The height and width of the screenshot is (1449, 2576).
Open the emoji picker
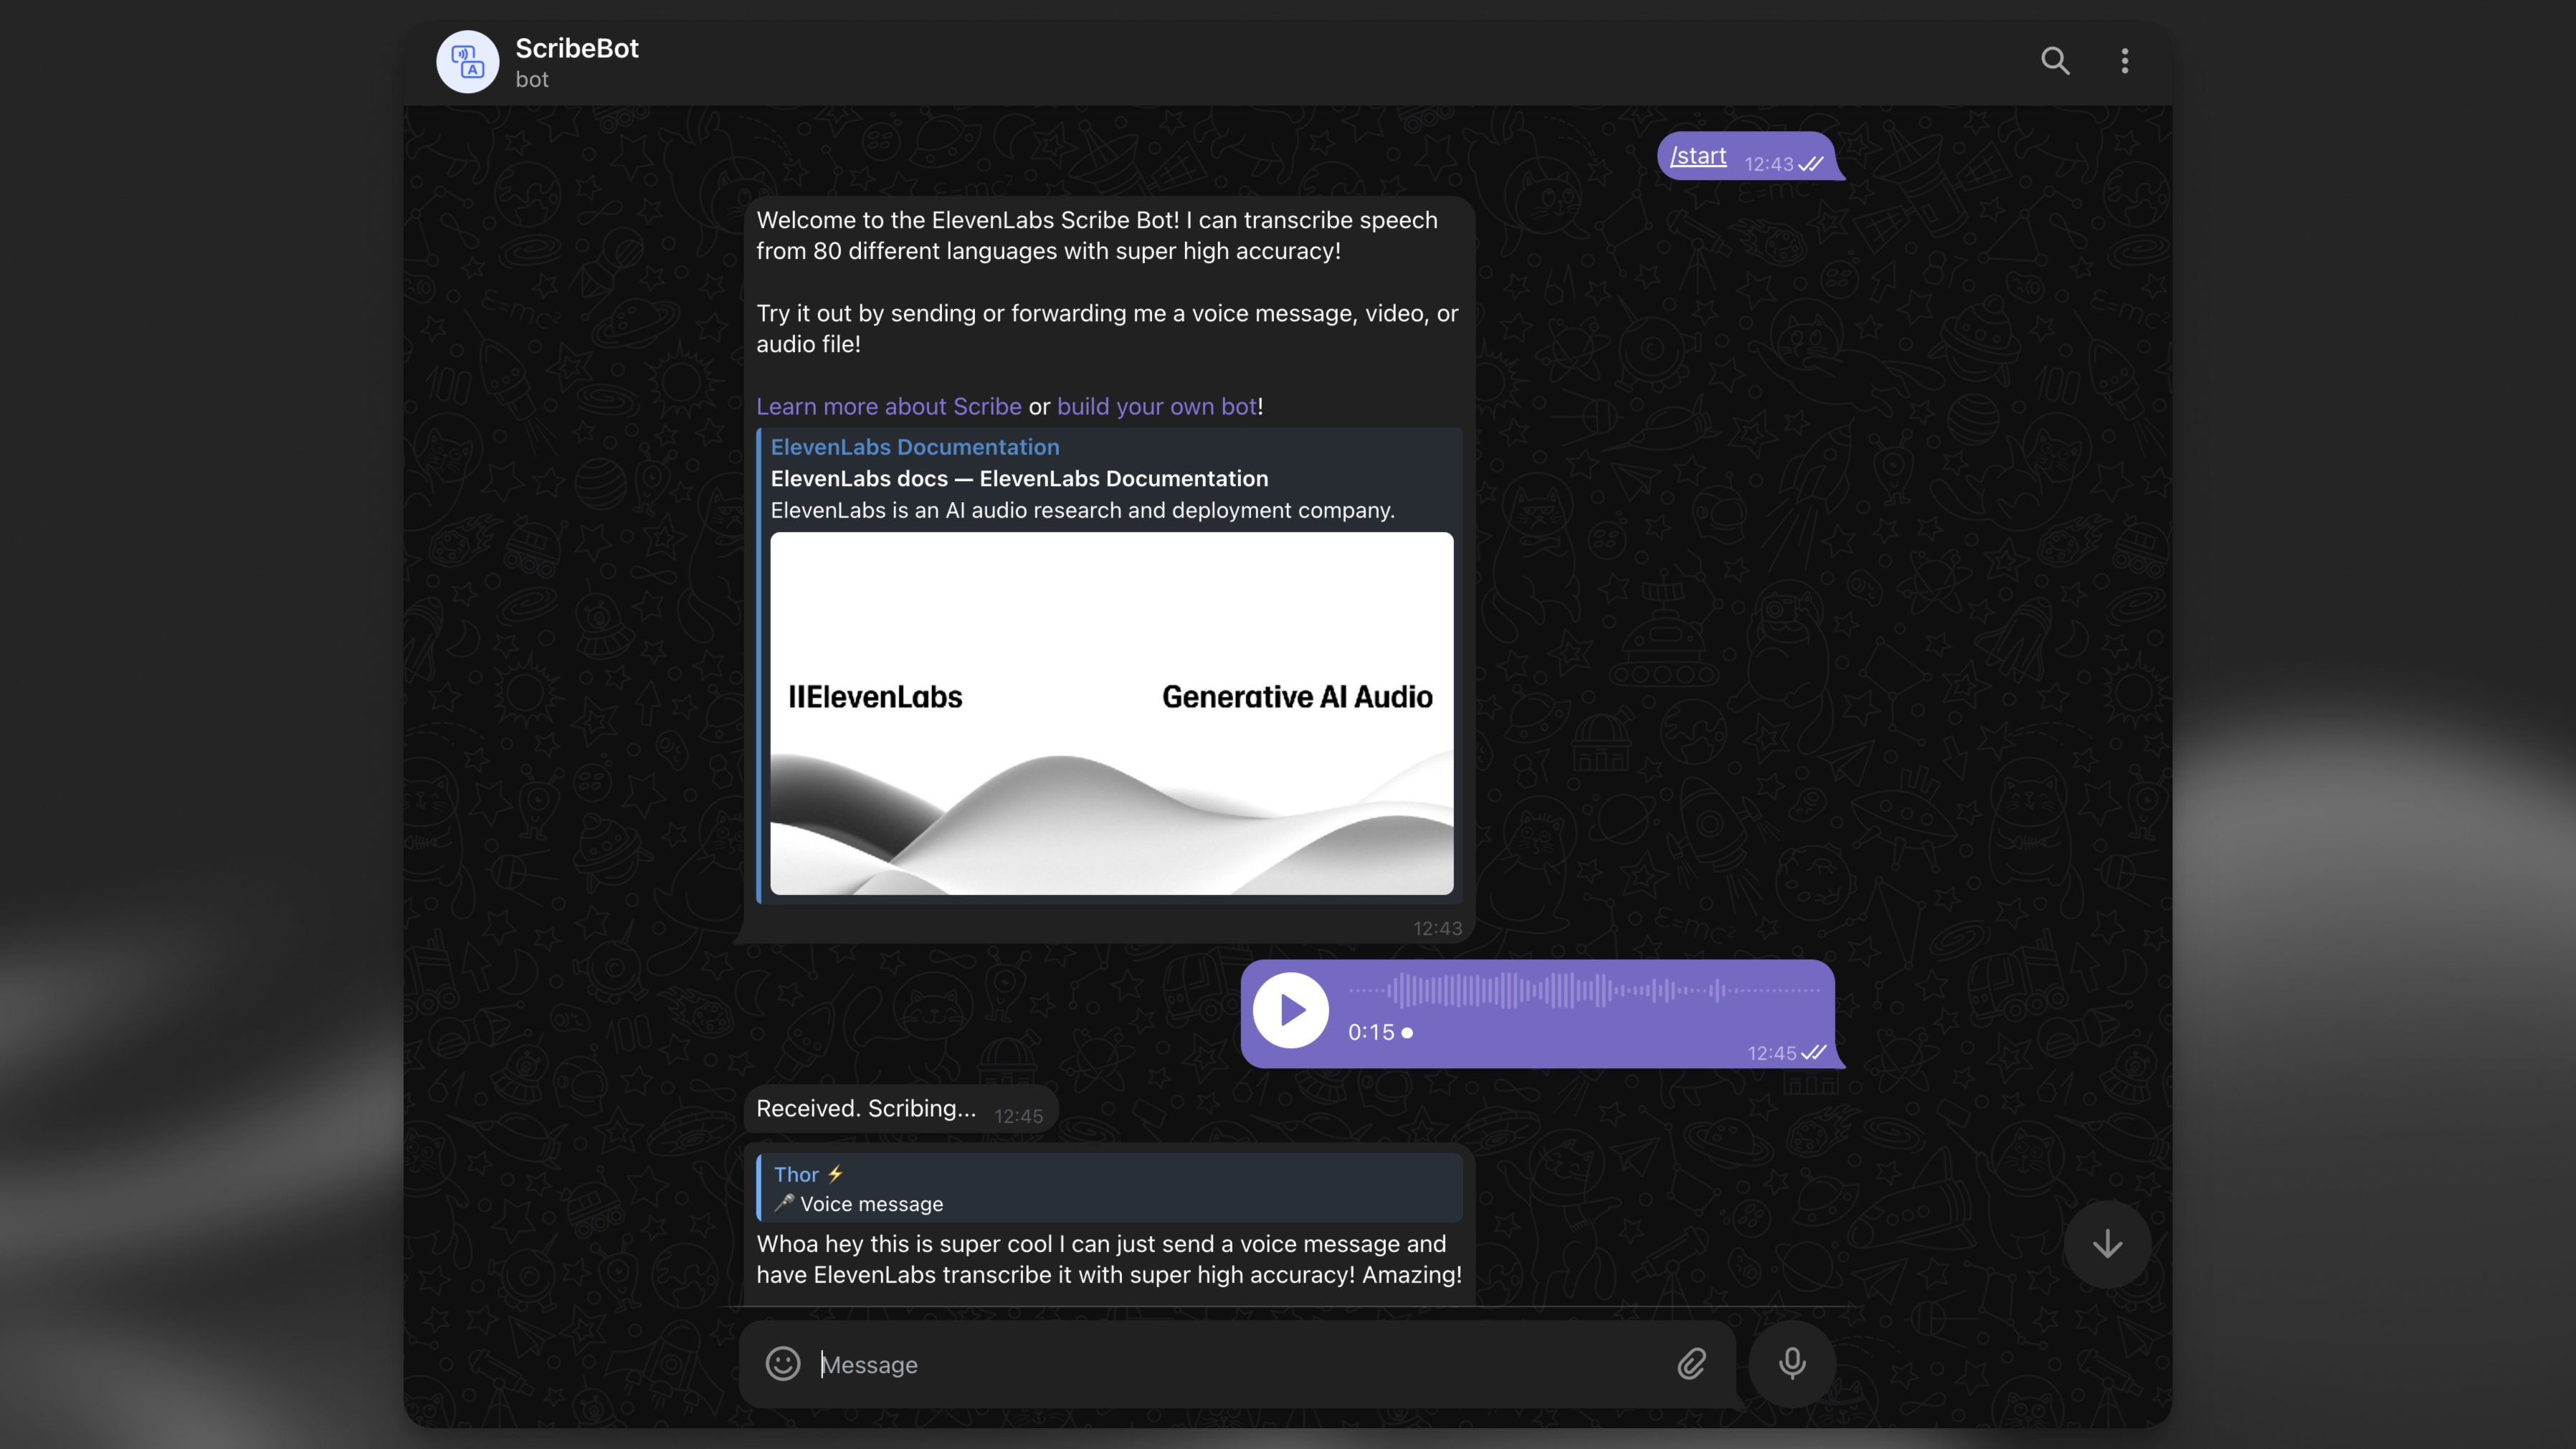[783, 1364]
